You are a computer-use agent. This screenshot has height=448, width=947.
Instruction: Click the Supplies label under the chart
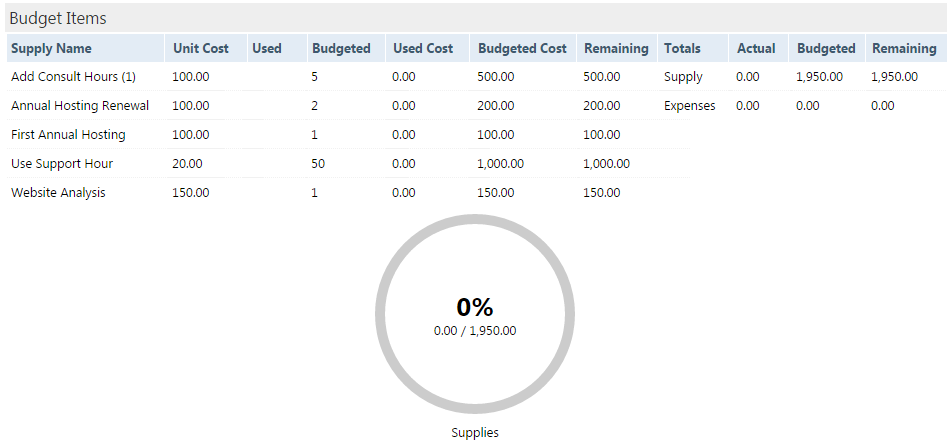pyautogui.click(x=475, y=433)
